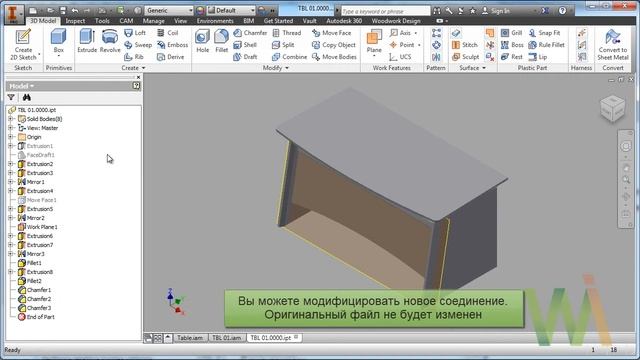The width and height of the screenshot is (640, 360).
Task: Activate the Hole tool
Action: click(x=202, y=41)
